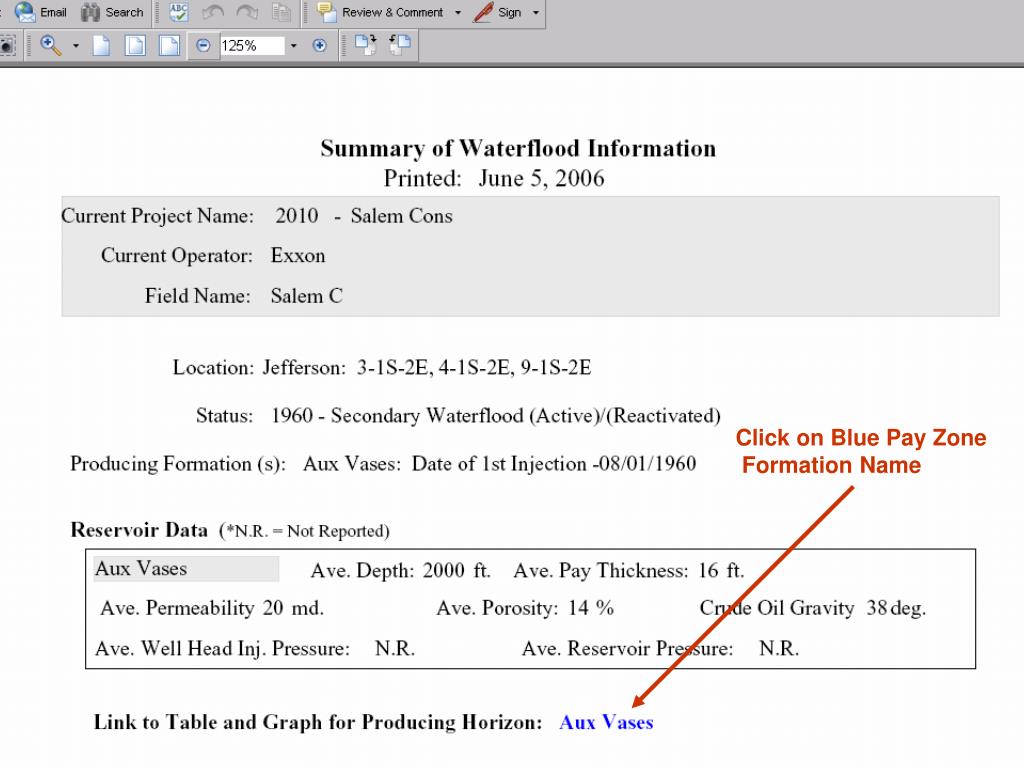Click the 'Printed: June 5, 2006' line

[x=494, y=178]
